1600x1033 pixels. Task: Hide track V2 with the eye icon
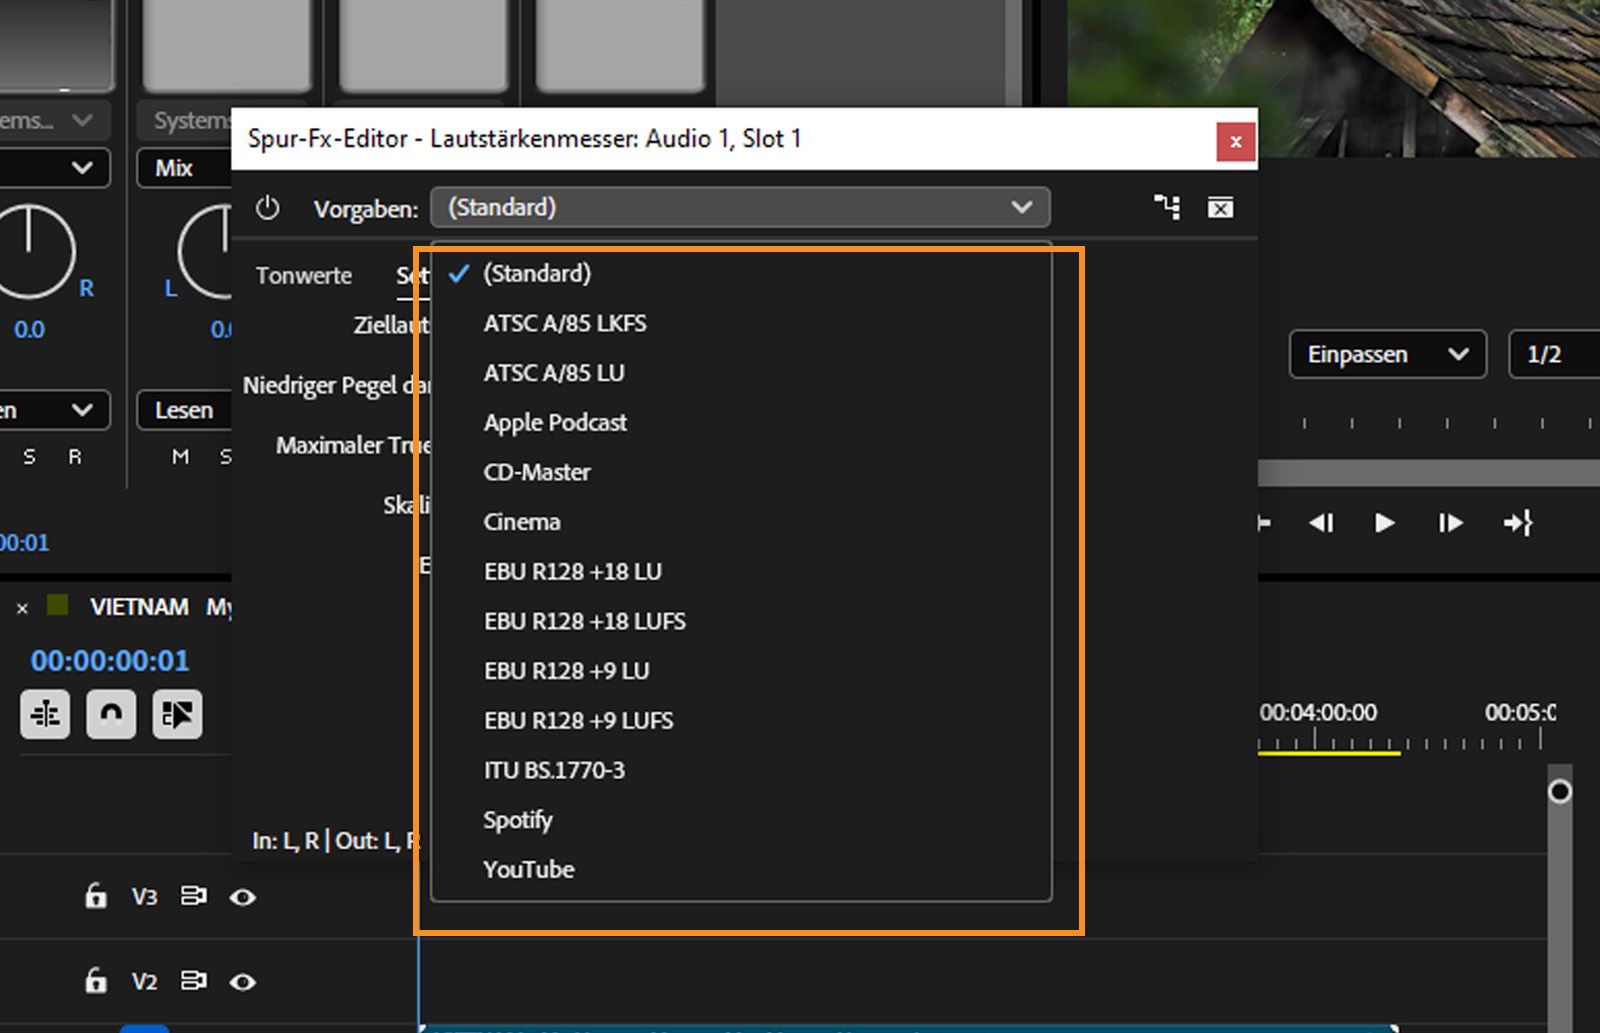(x=242, y=982)
